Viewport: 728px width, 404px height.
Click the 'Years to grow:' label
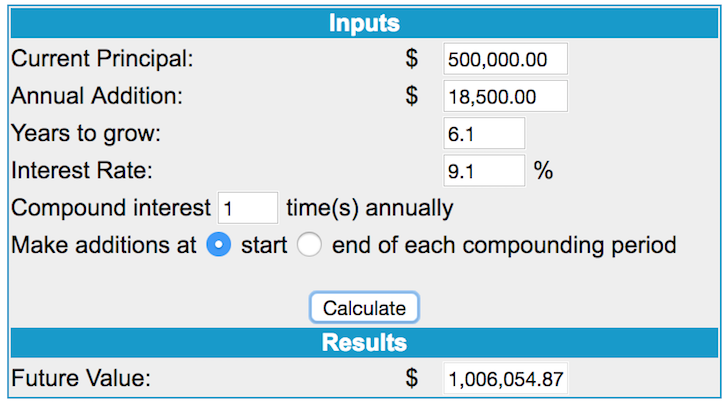click(x=86, y=134)
